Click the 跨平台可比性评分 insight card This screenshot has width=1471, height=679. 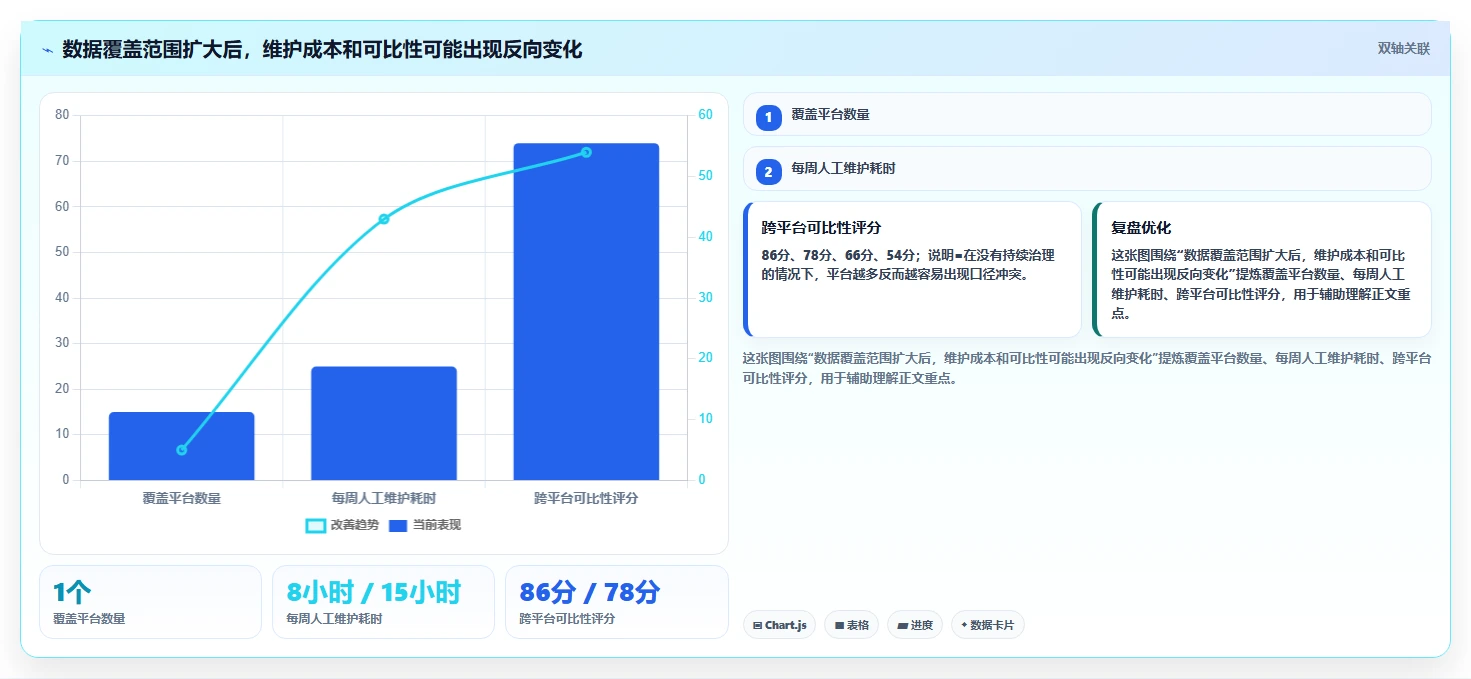912,270
